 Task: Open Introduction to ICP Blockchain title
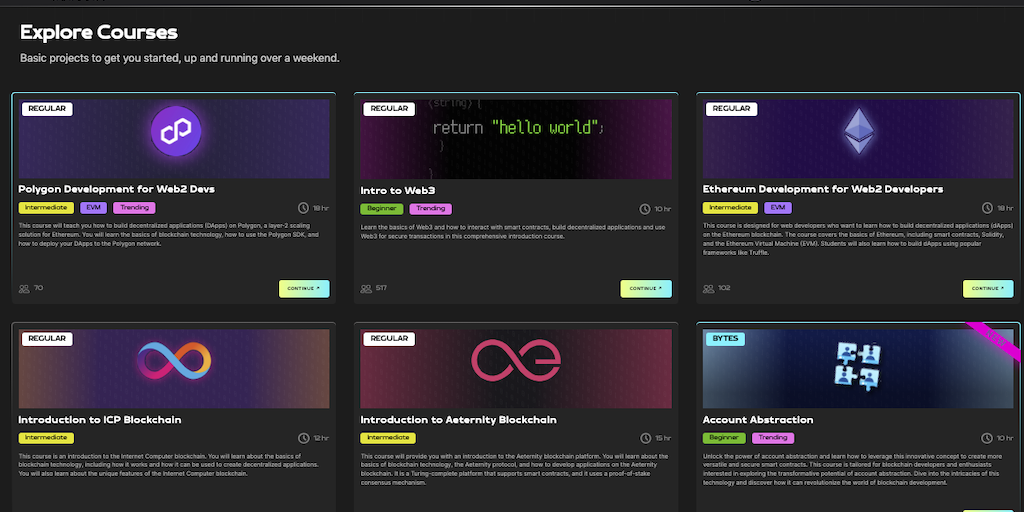pos(100,419)
